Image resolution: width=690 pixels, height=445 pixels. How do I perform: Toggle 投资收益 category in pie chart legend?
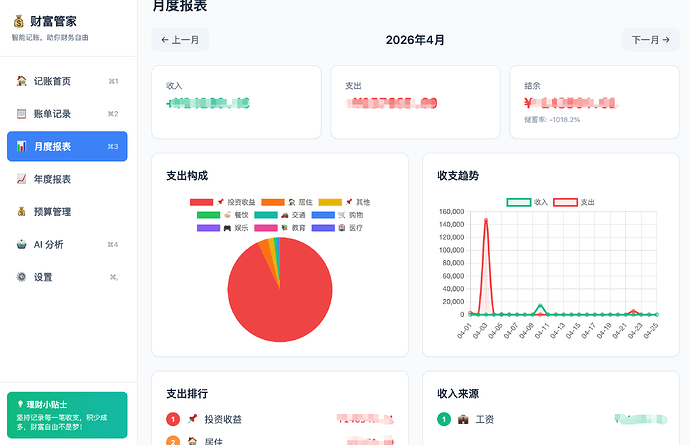click(x=222, y=202)
